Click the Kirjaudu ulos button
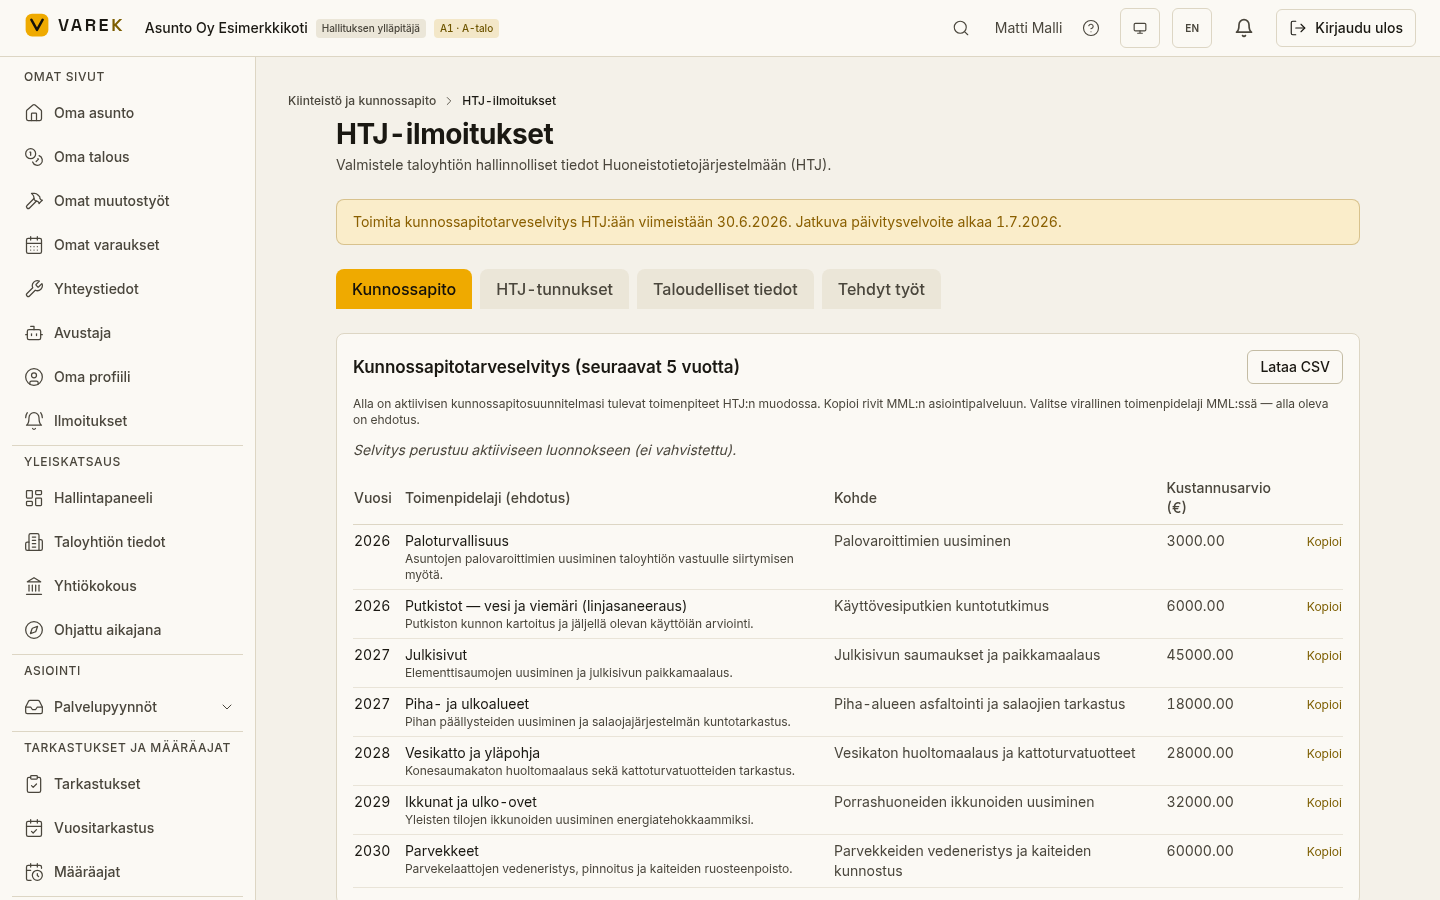 1346,28
